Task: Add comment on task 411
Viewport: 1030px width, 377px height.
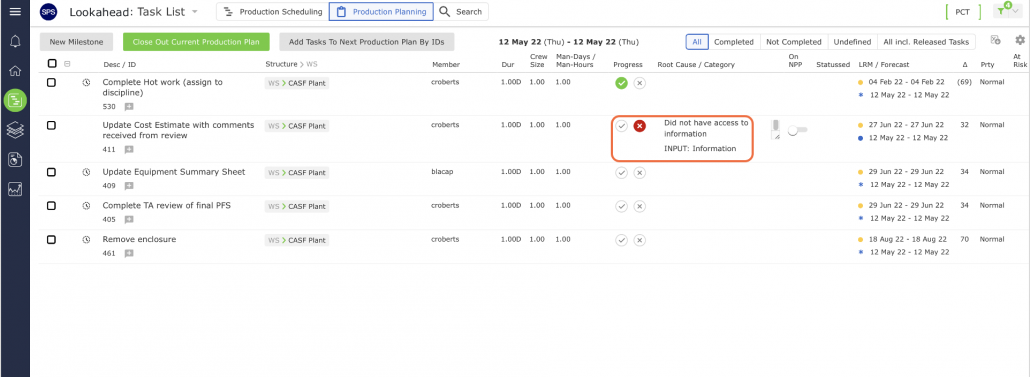Action: (129, 150)
